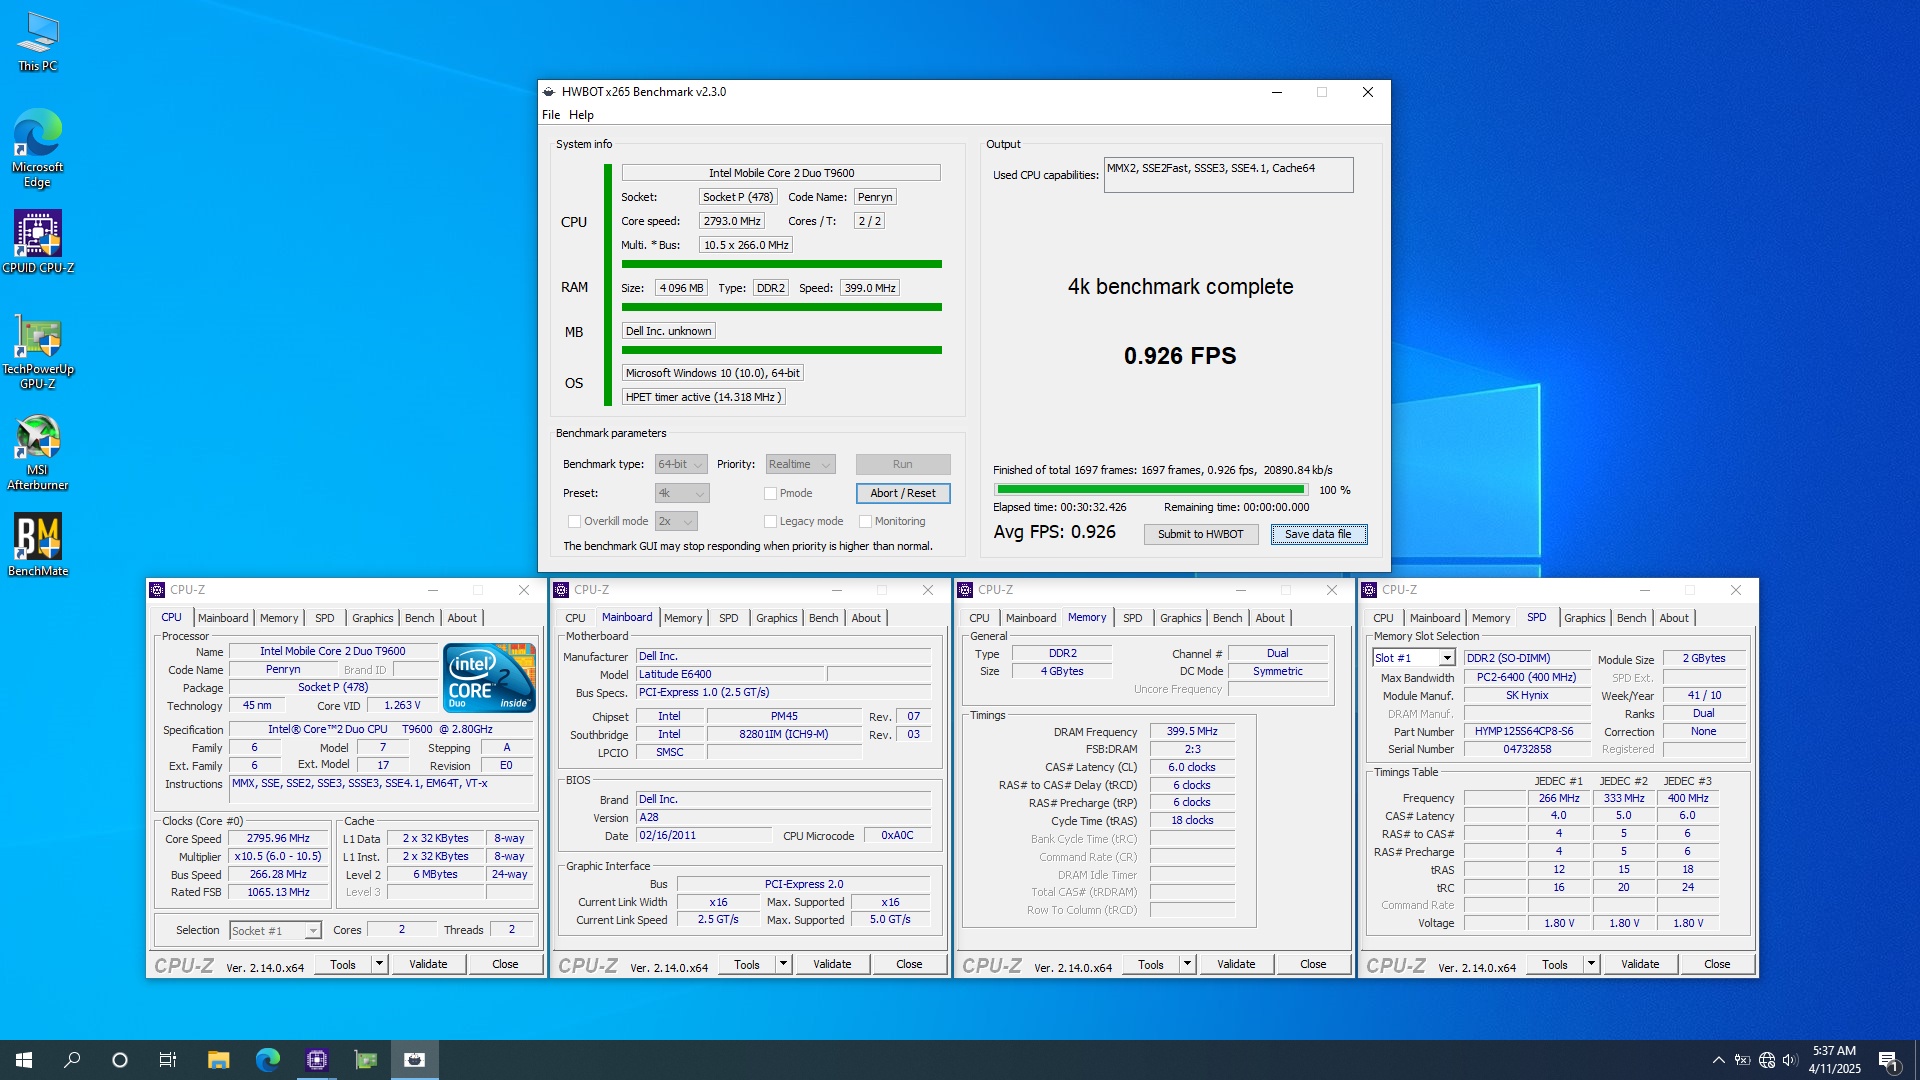This screenshot has width=1920, height=1080.
Task: Open the network globe tray icon
Action: coord(1767,1060)
